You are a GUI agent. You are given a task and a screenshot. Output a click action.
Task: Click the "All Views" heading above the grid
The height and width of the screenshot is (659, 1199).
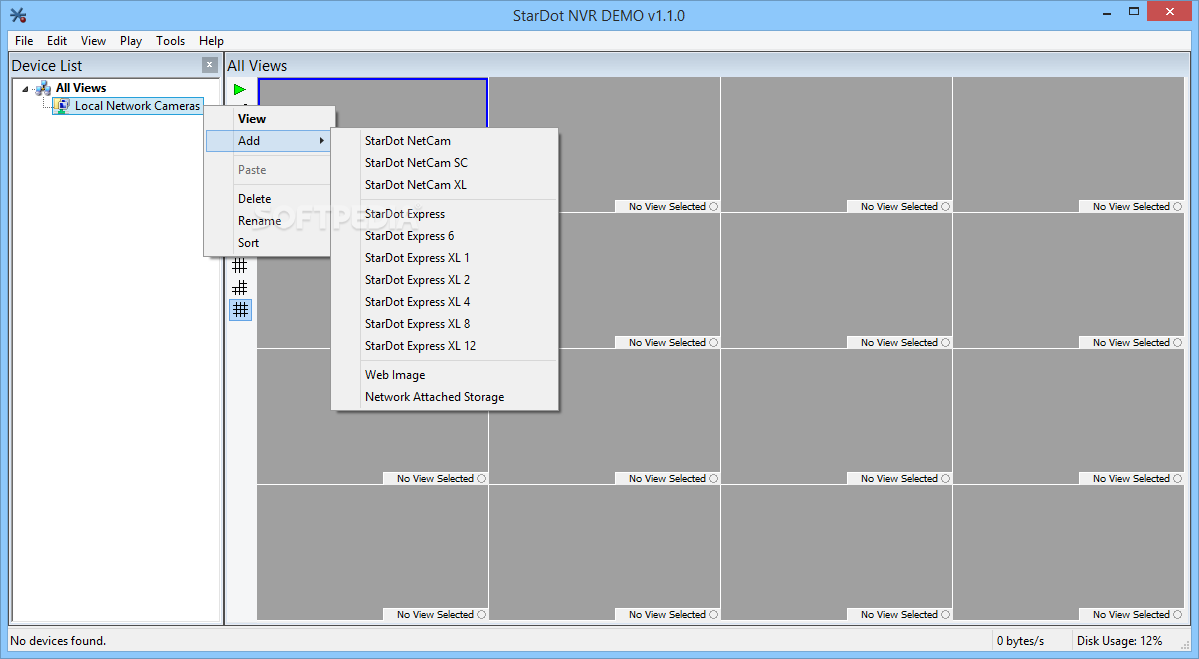pyautogui.click(x=257, y=66)
